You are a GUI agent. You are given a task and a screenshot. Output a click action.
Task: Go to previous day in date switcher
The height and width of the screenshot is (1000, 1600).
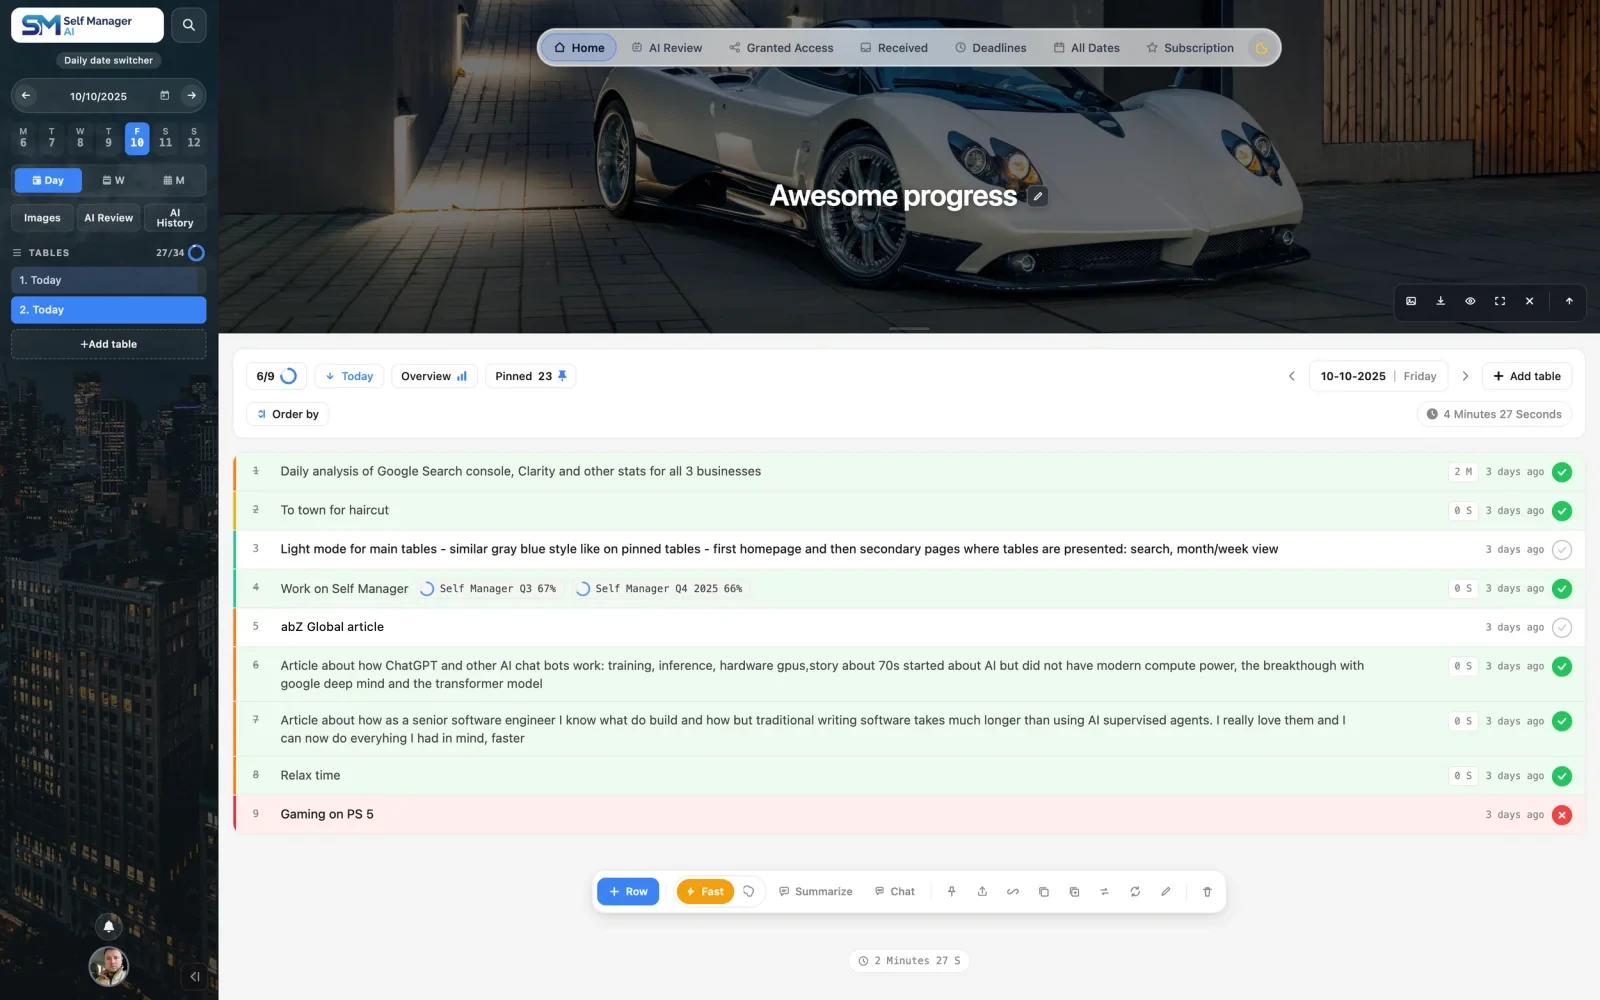click(26, 96)
